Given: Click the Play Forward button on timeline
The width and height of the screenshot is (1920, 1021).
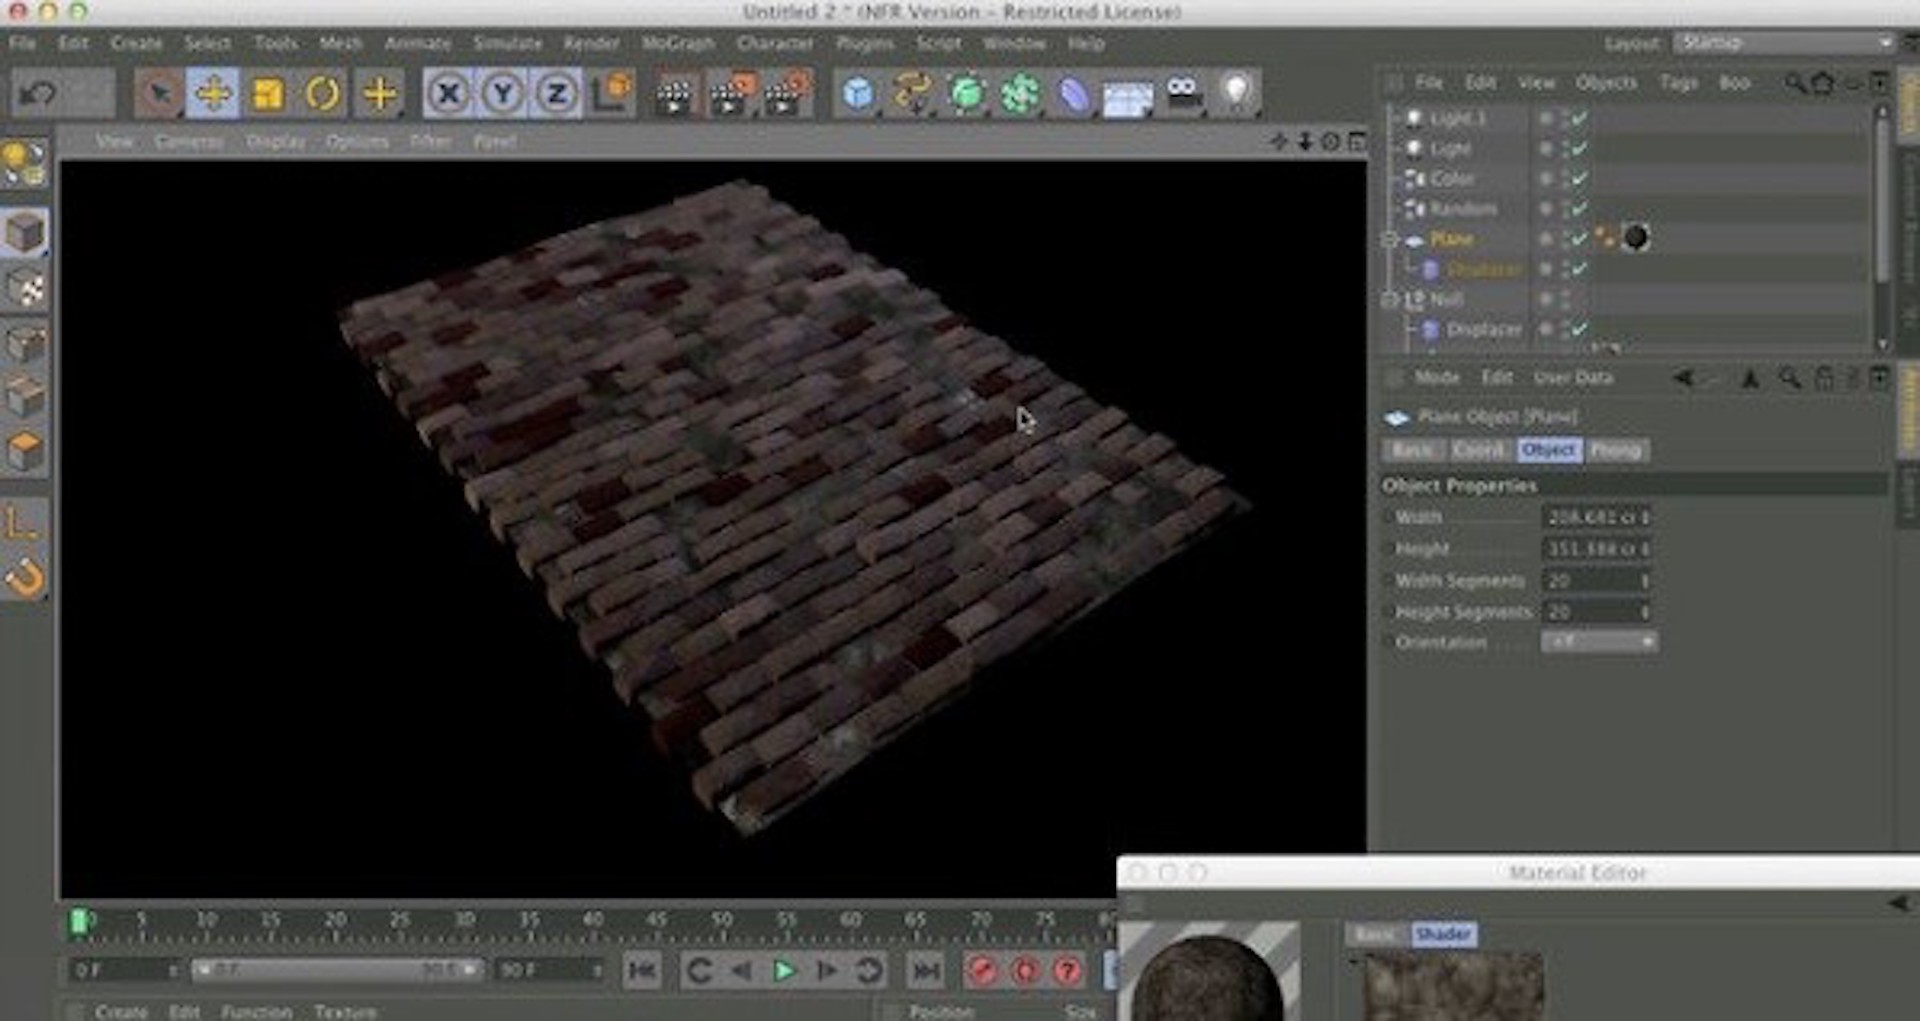Looking at the screenshot, I should coord(784,970).
